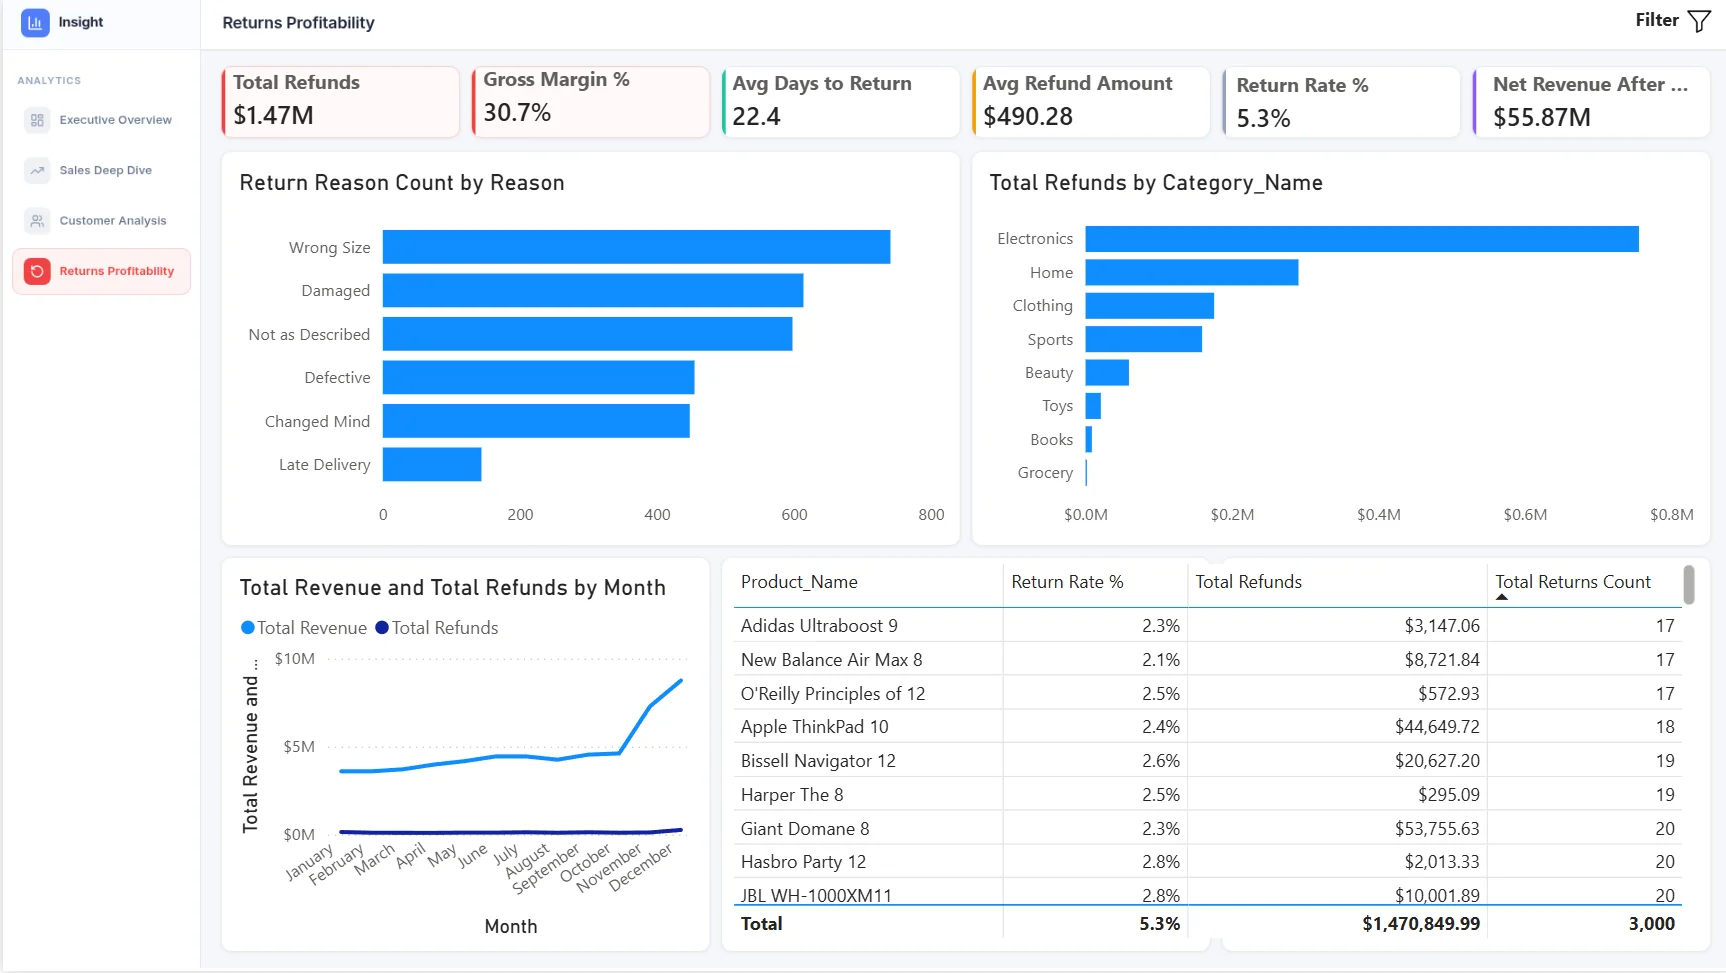Click the Avg Refund Amount card

pyautogui.click(x=1091, y=102)
